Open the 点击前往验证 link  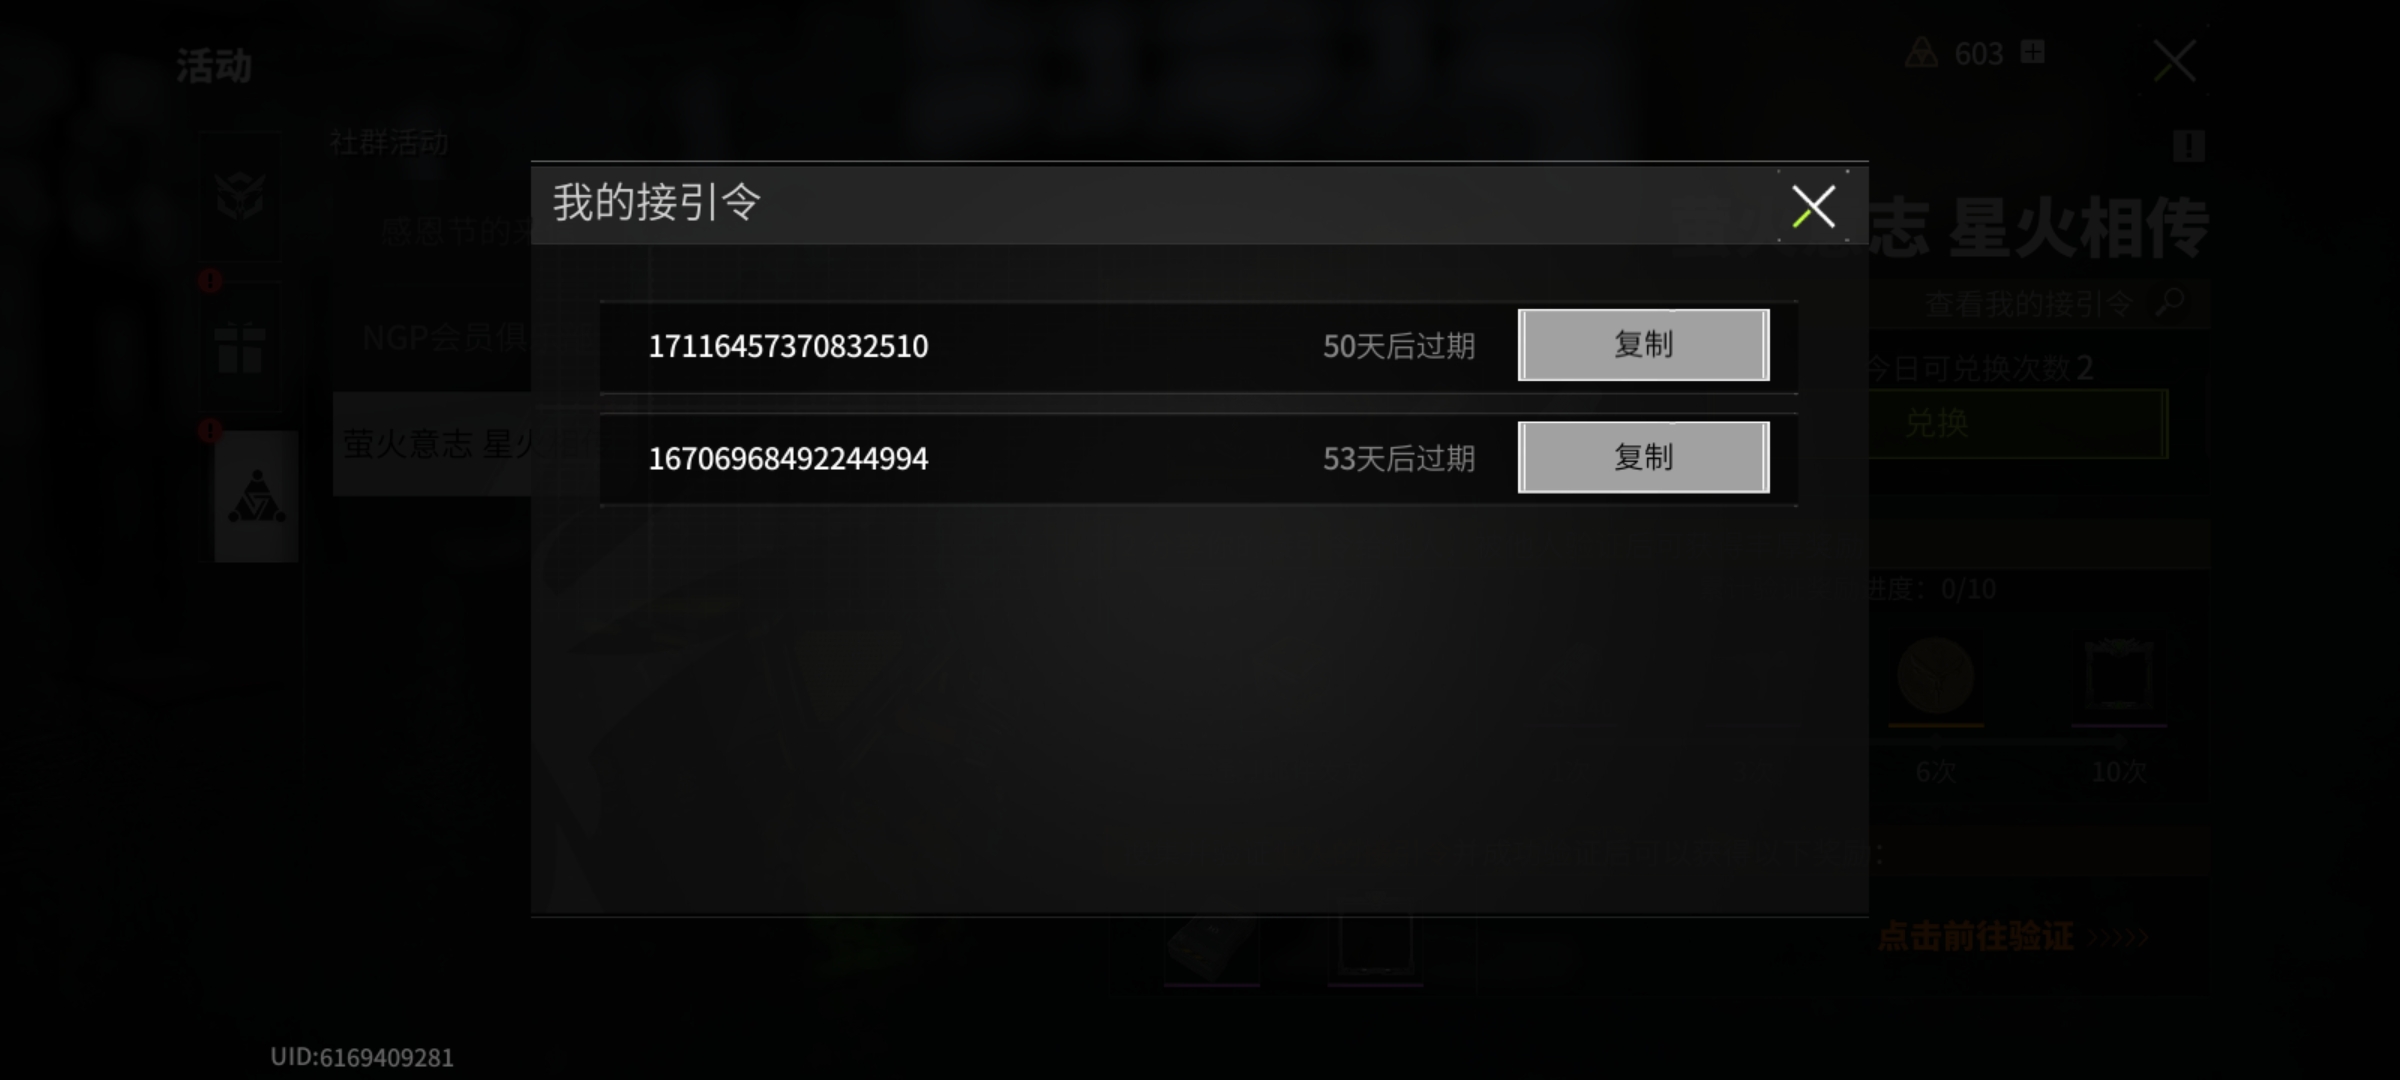1975,937
